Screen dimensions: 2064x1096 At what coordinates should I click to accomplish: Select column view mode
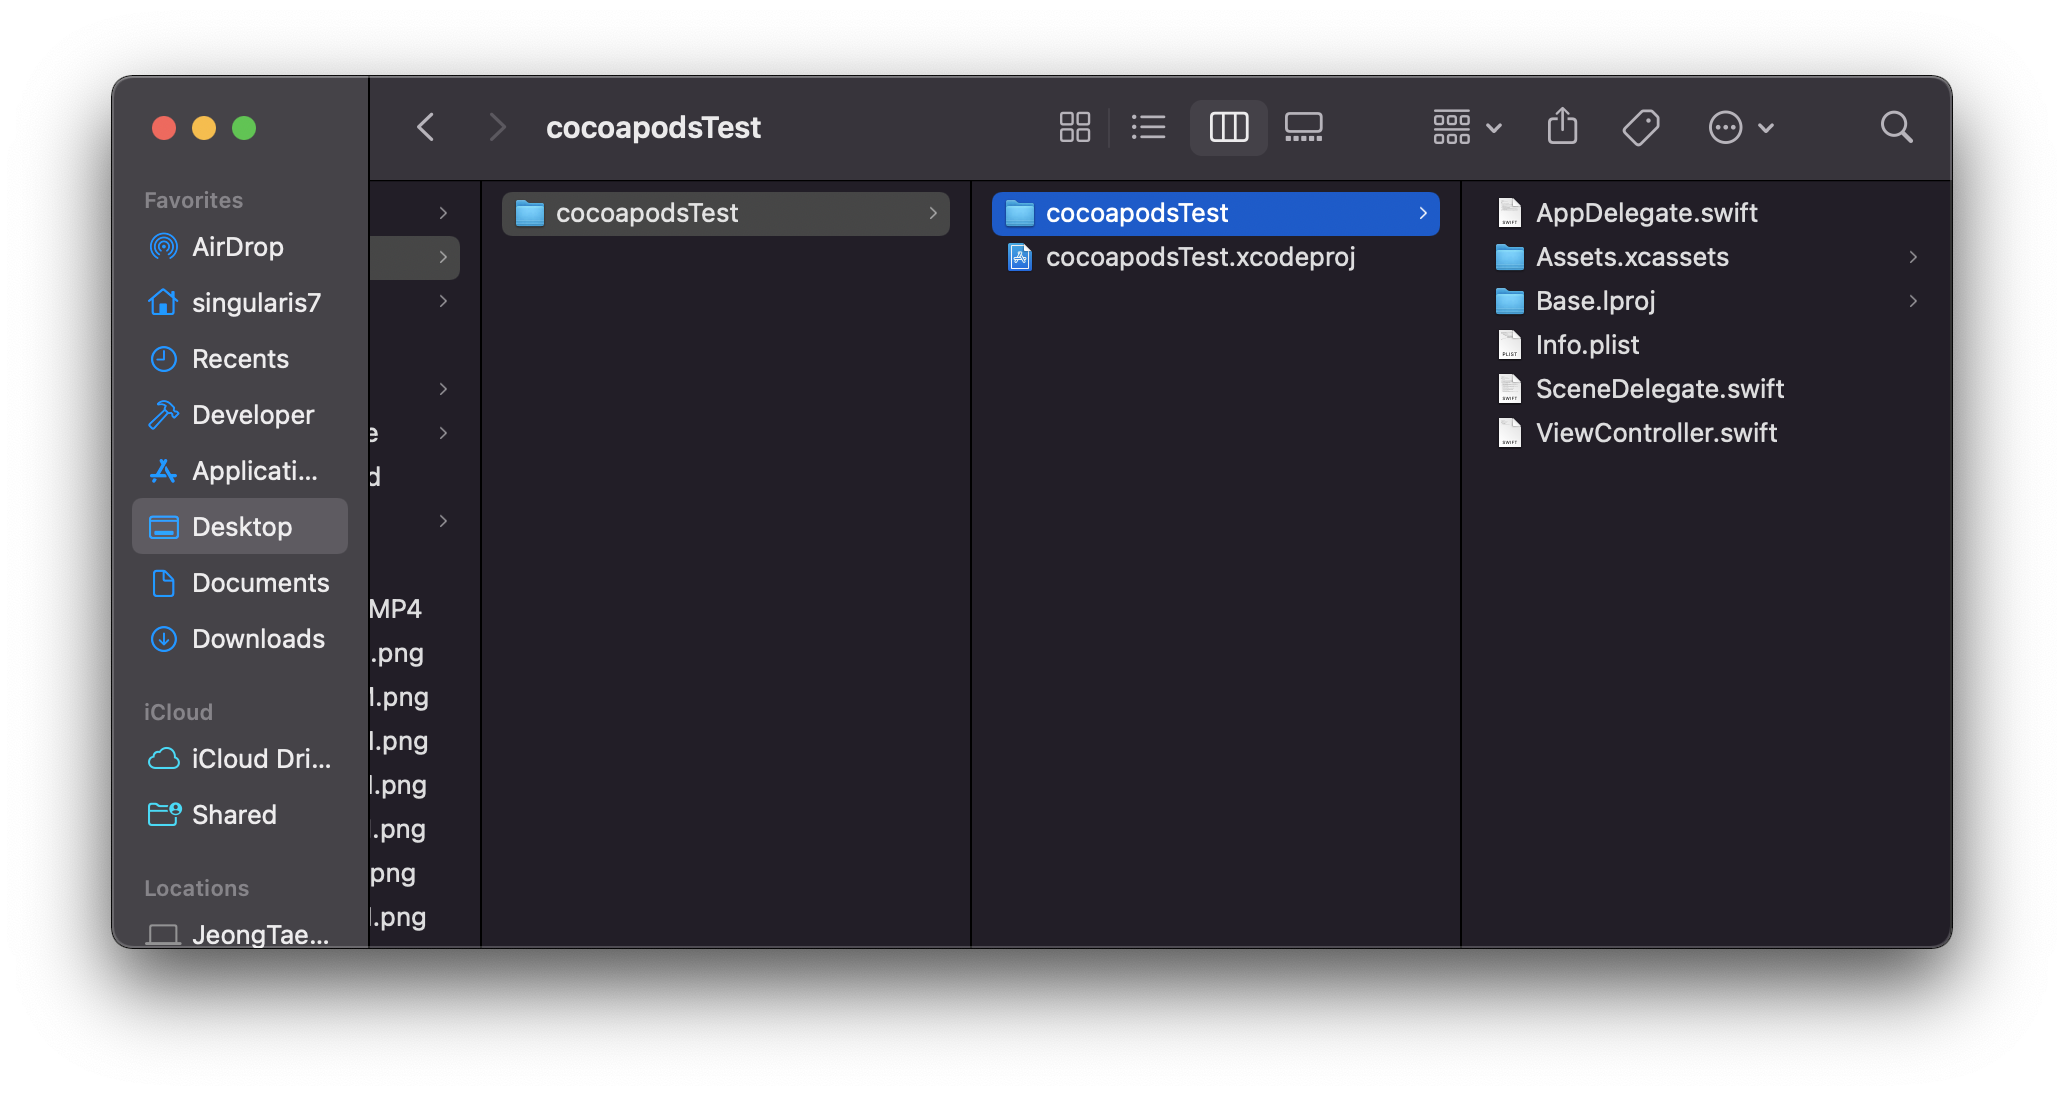[x=1228, y=127]
